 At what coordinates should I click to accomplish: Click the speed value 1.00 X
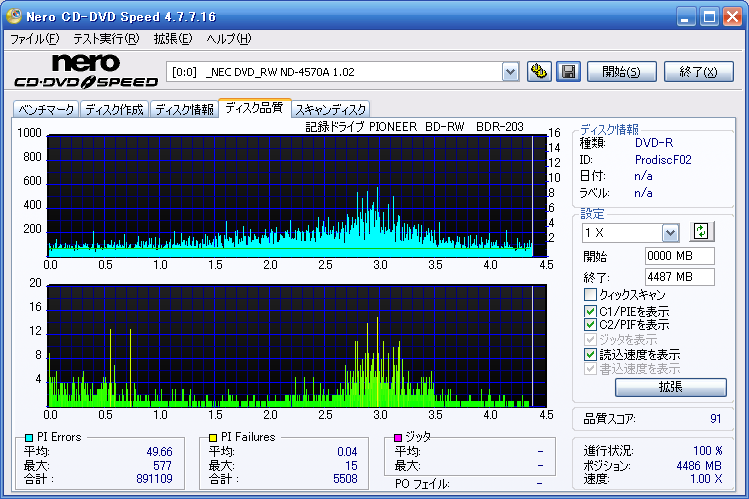click(706, 478)
